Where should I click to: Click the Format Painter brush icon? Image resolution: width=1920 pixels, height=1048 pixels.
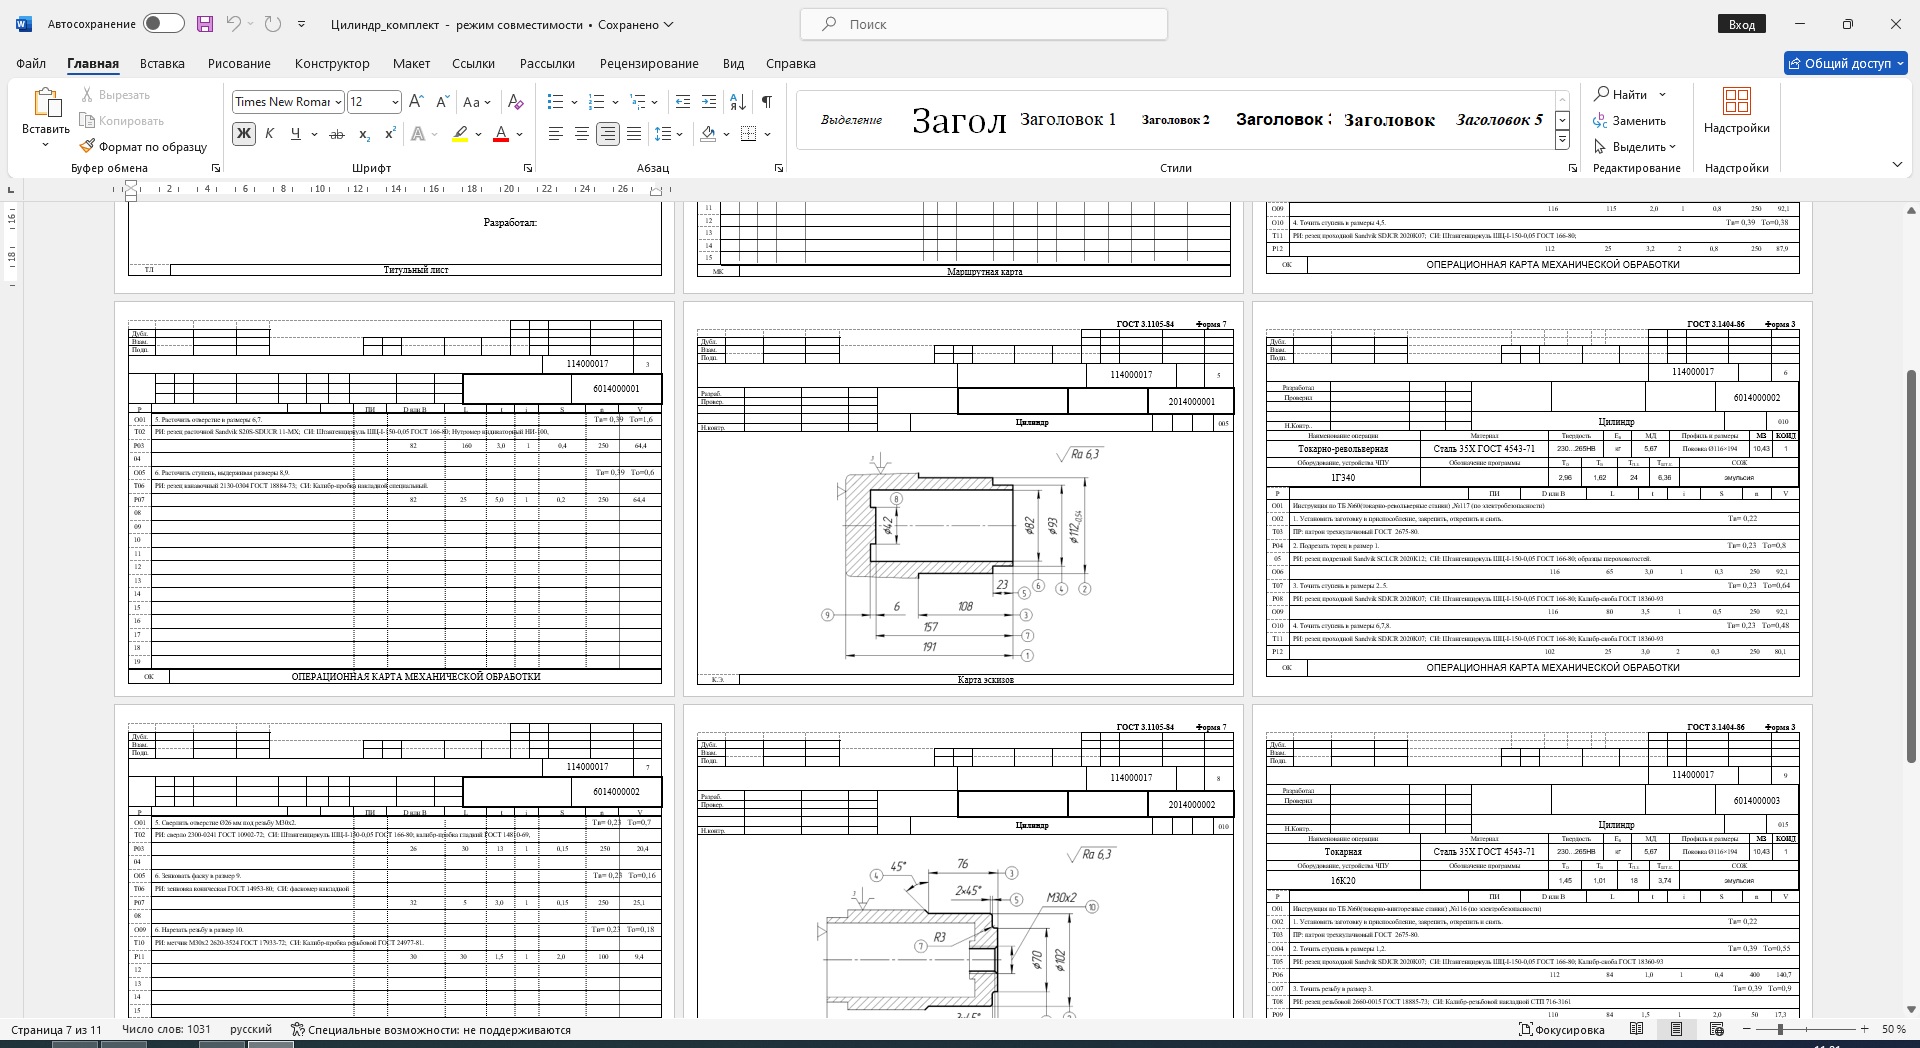88,146
